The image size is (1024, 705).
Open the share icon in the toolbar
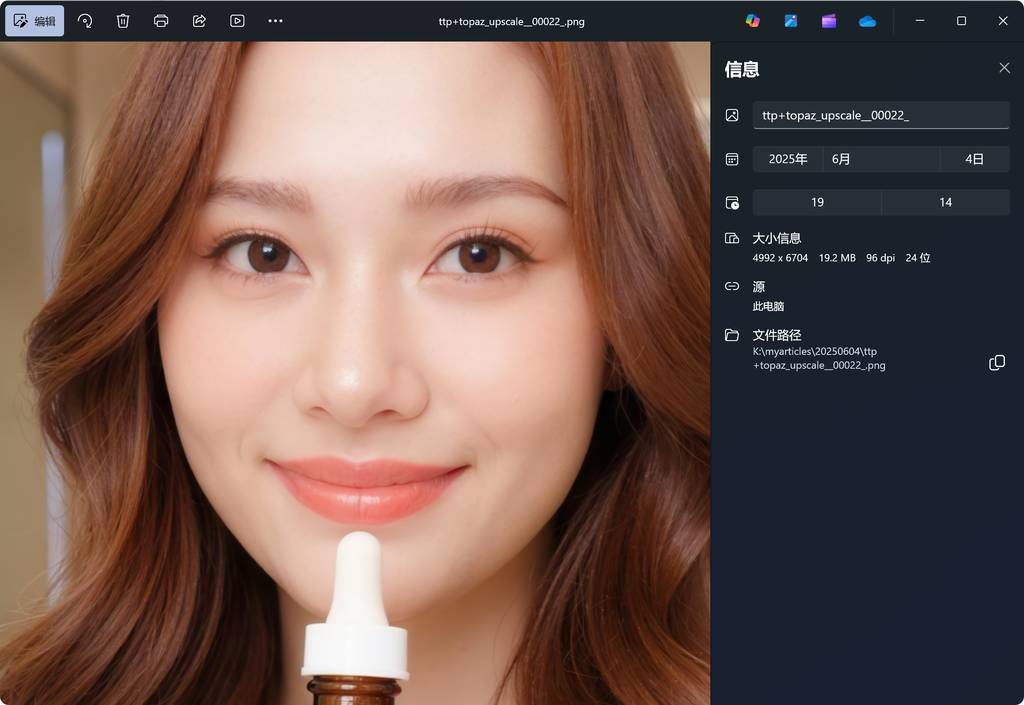click(x=199, y=21)
